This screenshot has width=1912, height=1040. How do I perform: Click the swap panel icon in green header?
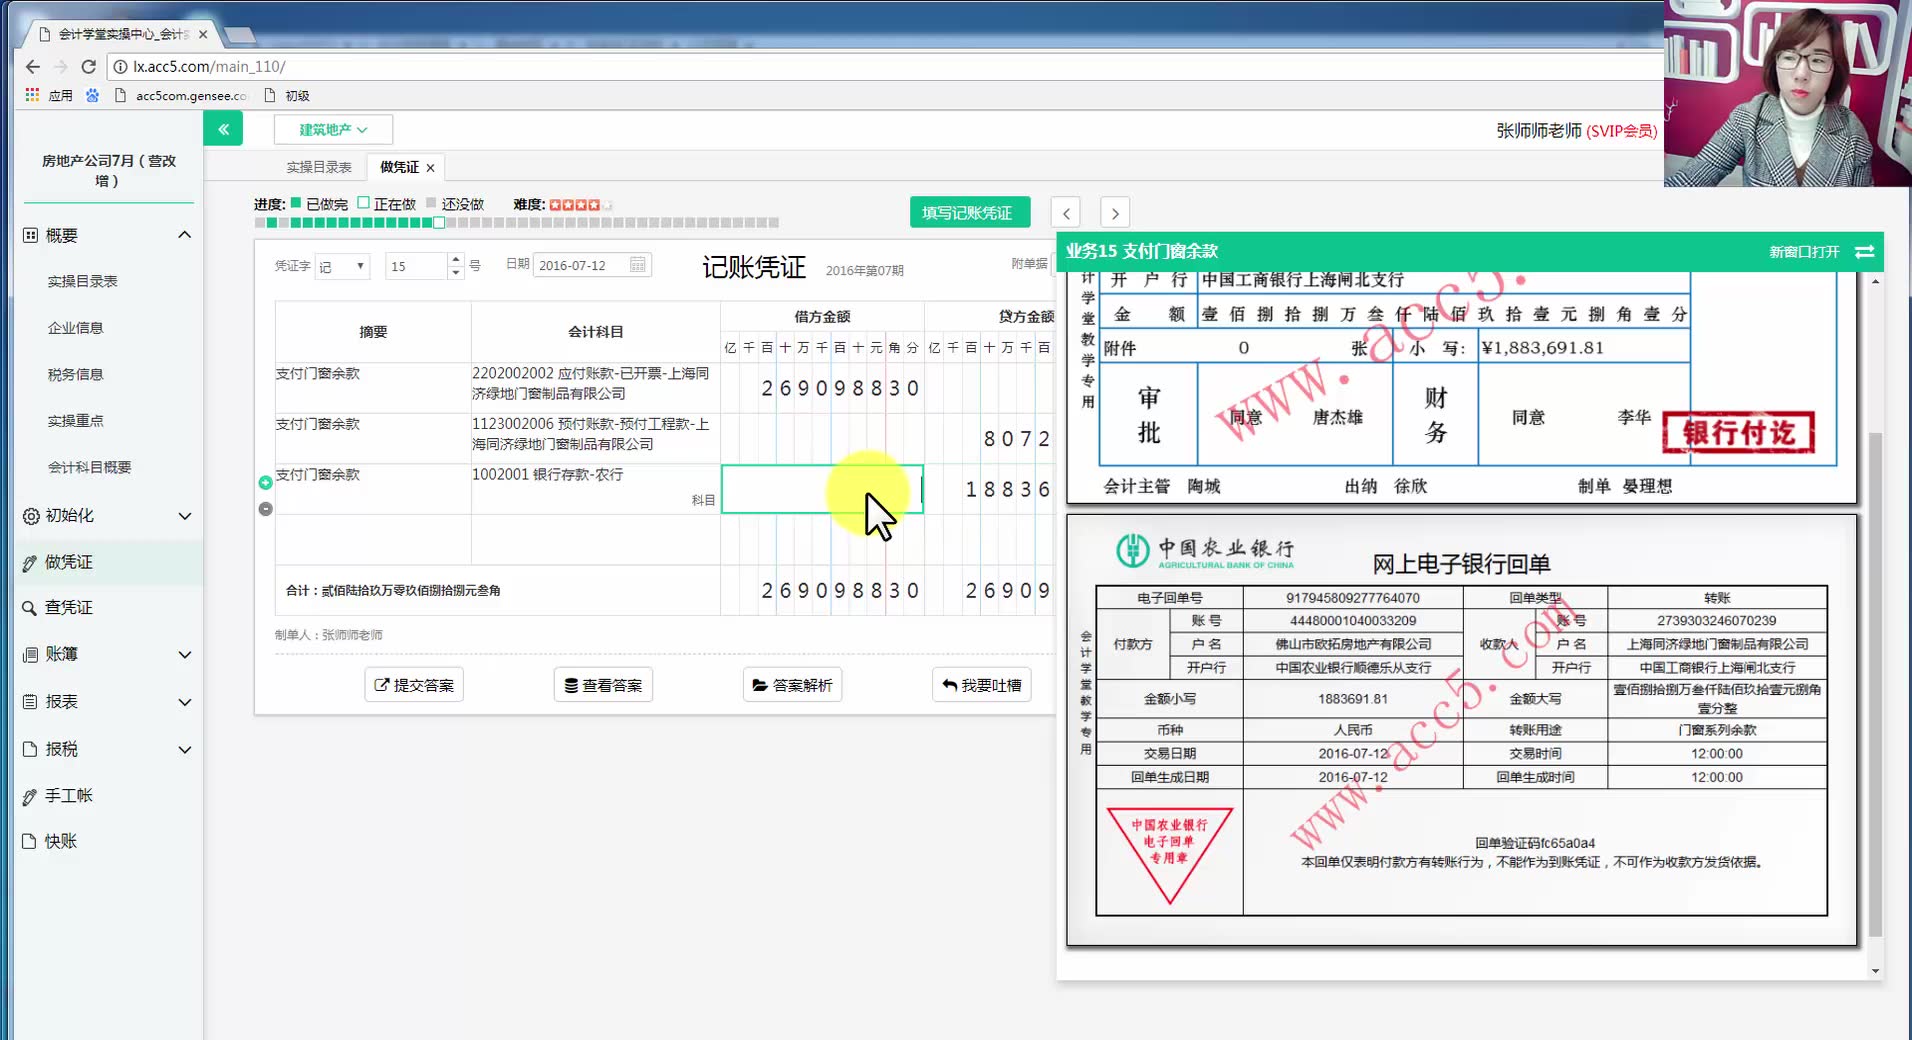pyautogui.click(x=1865, y=252)
